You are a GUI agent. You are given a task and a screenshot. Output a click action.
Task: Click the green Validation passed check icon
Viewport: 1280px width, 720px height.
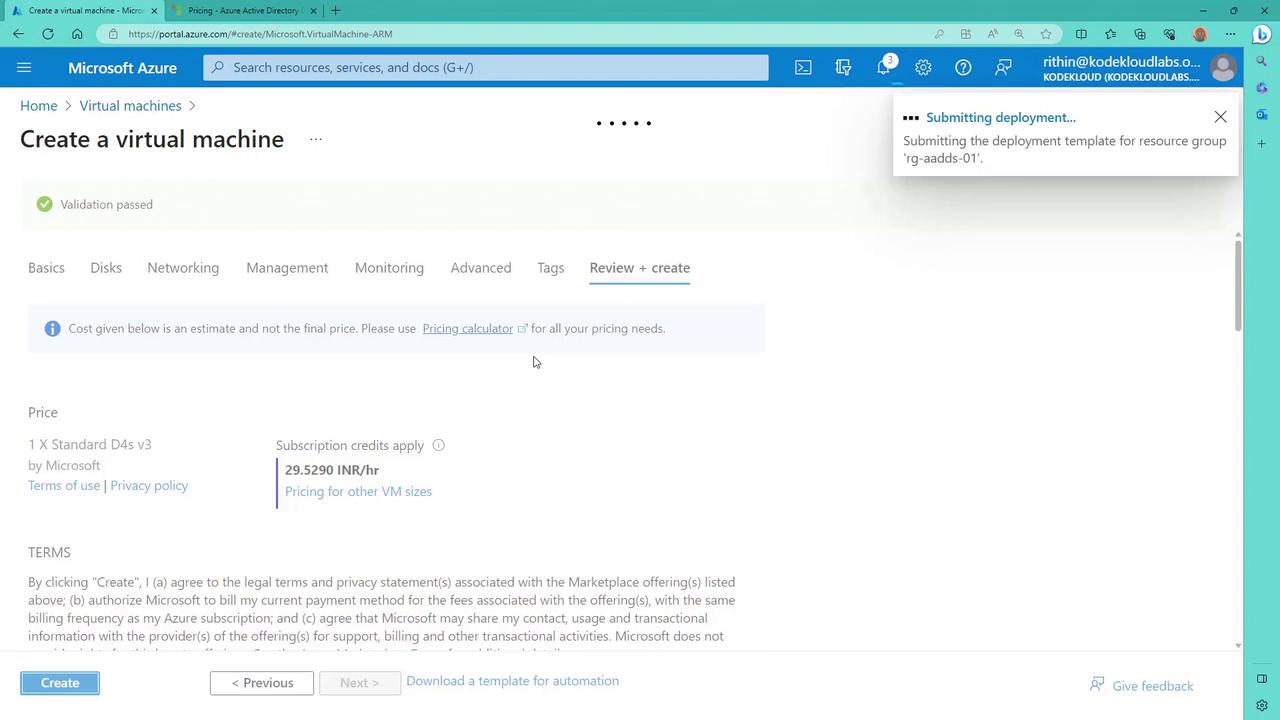pos(44,204)
